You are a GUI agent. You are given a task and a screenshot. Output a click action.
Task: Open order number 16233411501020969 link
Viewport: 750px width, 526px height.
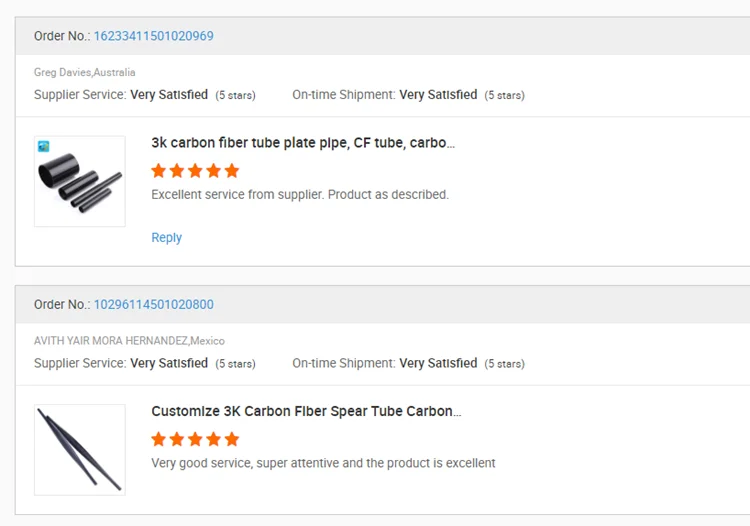click(x=153, y=36)
